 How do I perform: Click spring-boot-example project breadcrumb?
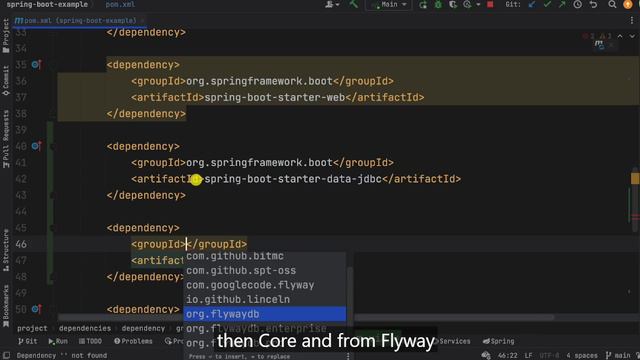click(47, 4)
